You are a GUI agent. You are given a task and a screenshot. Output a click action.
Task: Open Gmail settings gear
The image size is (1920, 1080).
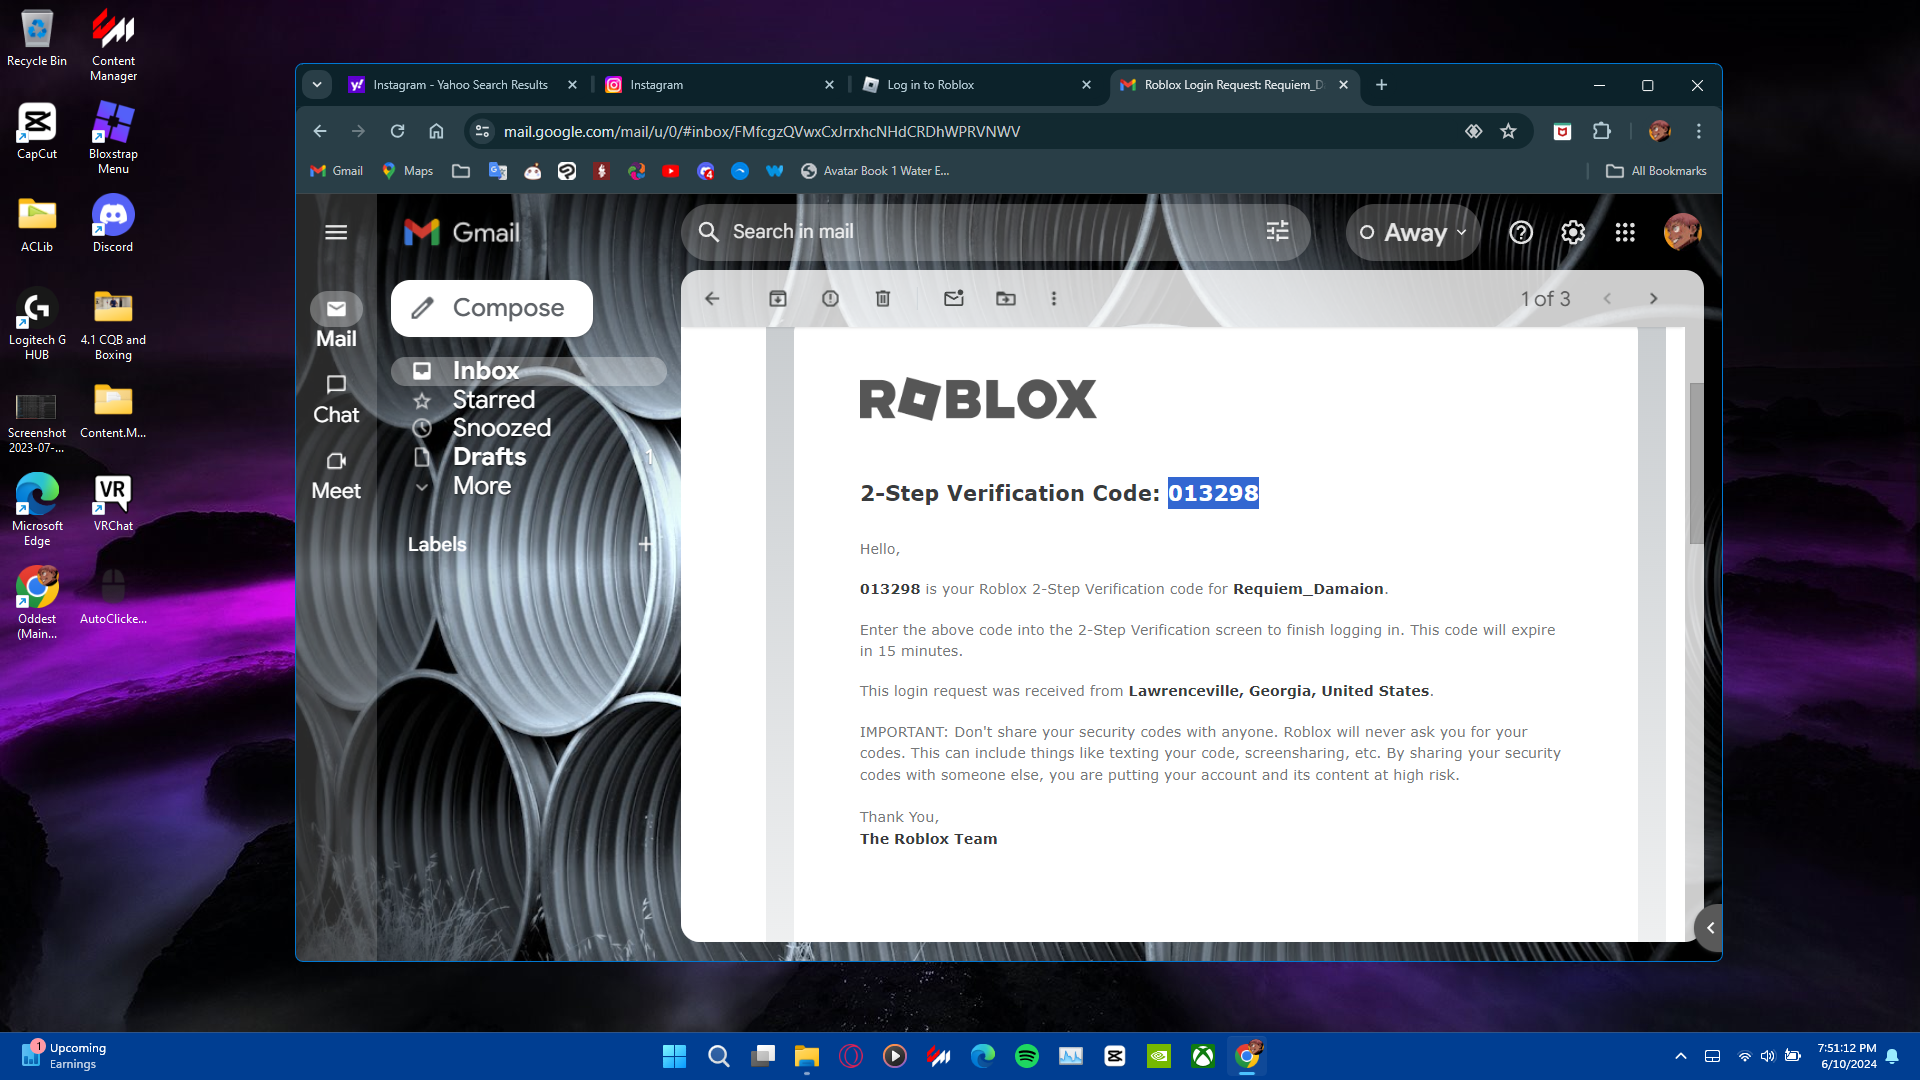click(1573, 232)
